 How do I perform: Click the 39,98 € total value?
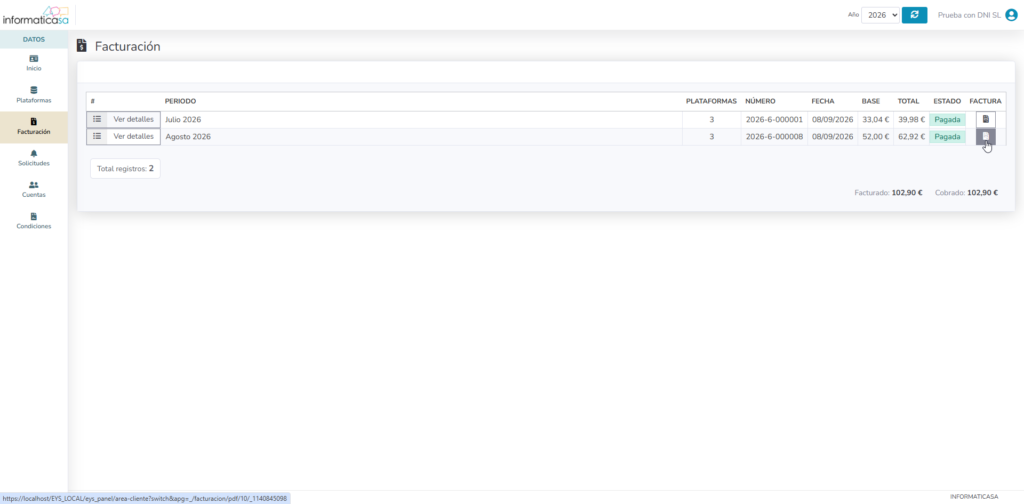pyautogui.click(x=911, y=119)
